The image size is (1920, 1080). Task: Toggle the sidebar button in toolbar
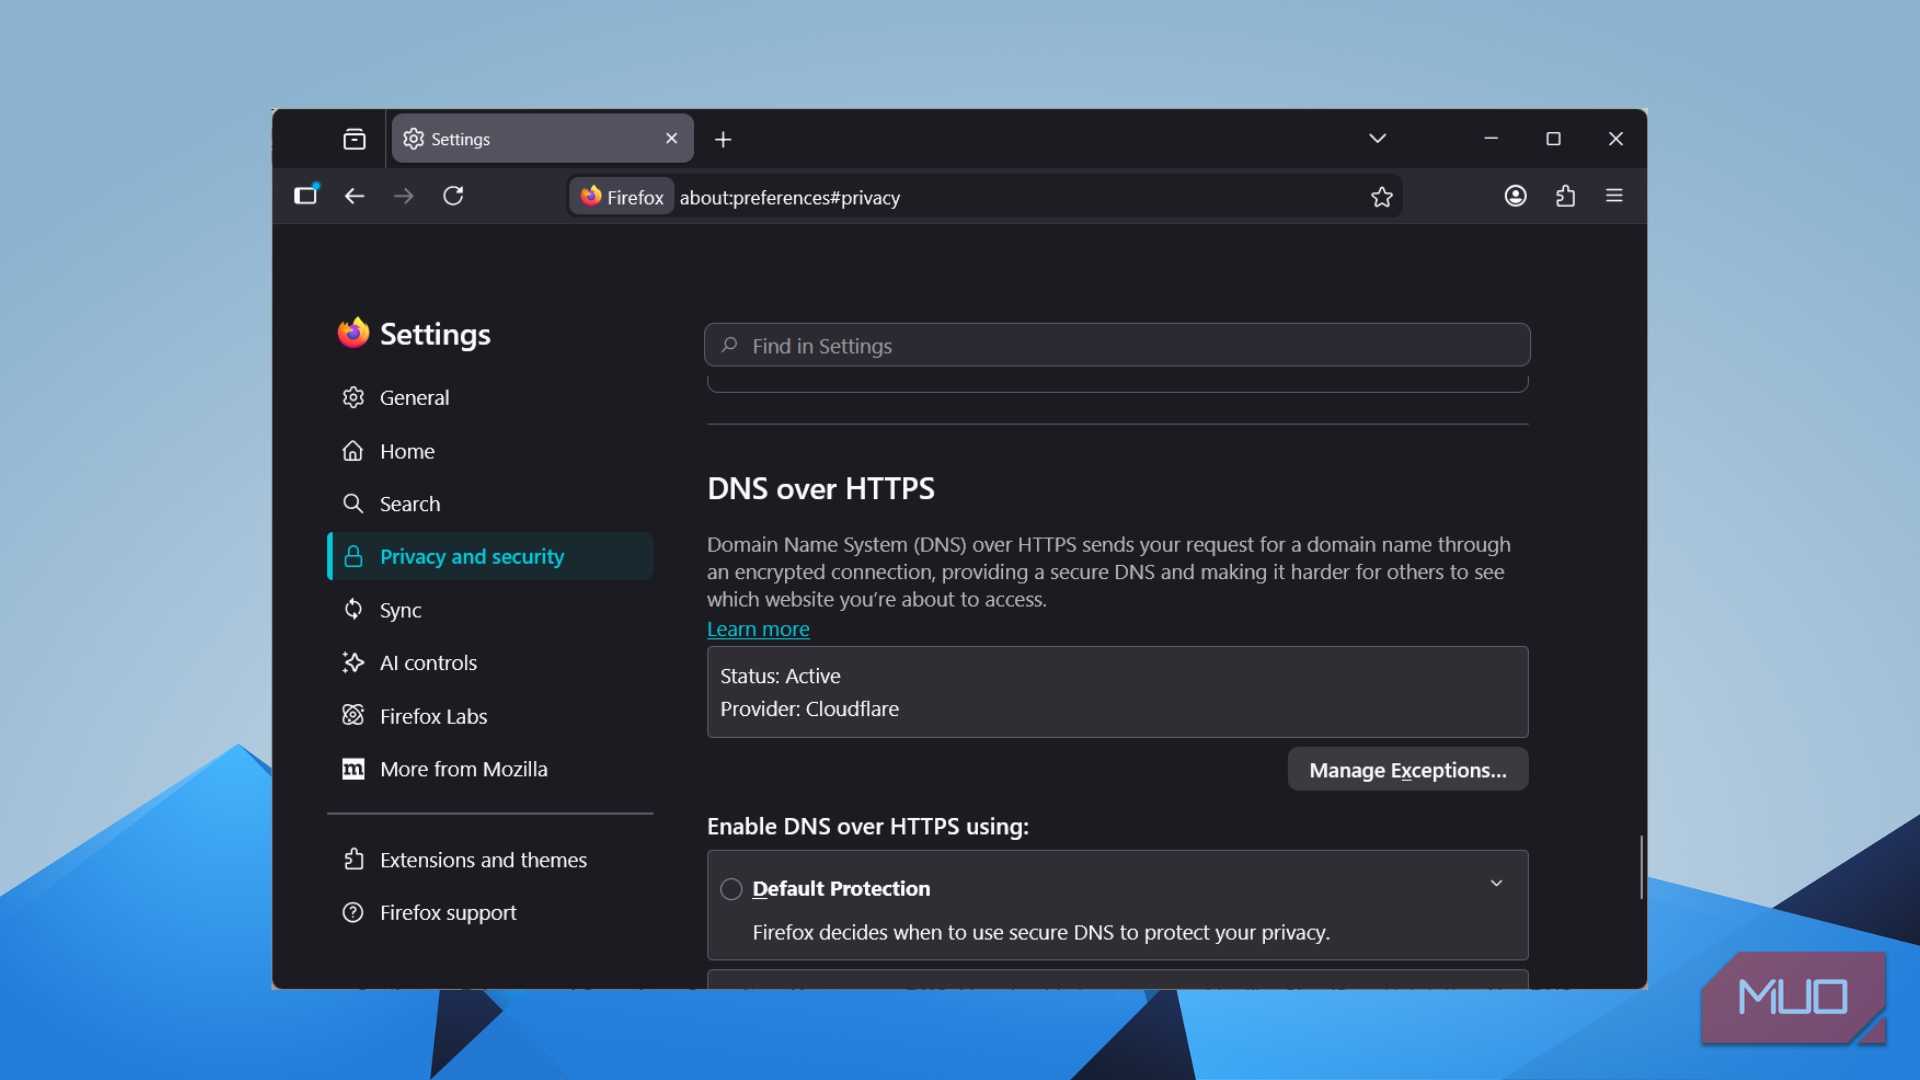(x=306, y=195)
